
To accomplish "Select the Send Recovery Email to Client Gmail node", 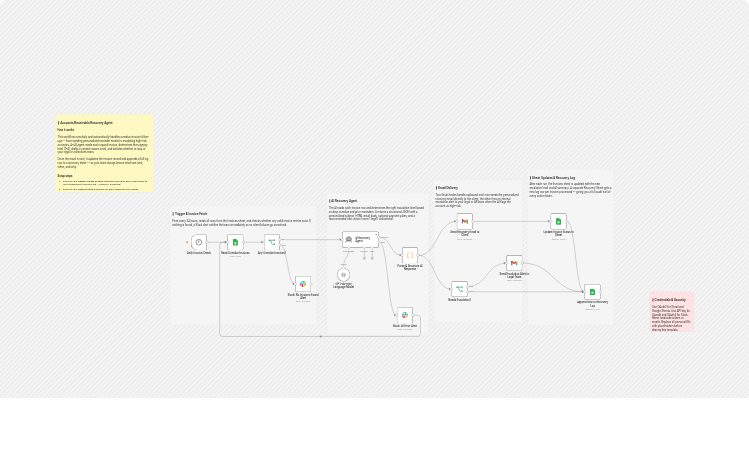I will point(465,222).
